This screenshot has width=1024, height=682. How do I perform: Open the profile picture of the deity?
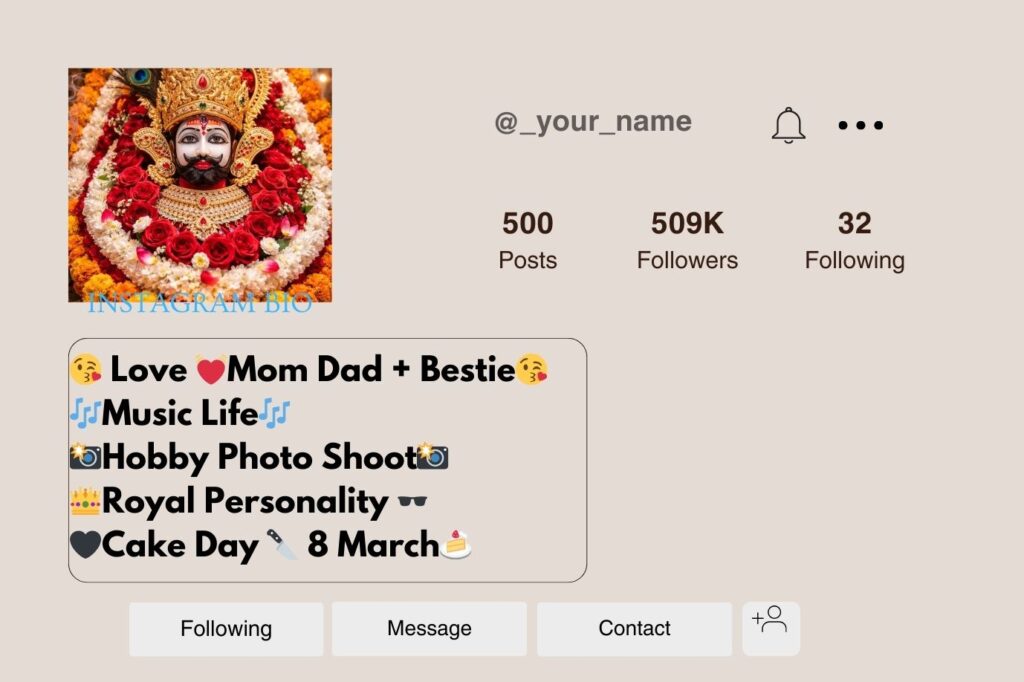201,185
